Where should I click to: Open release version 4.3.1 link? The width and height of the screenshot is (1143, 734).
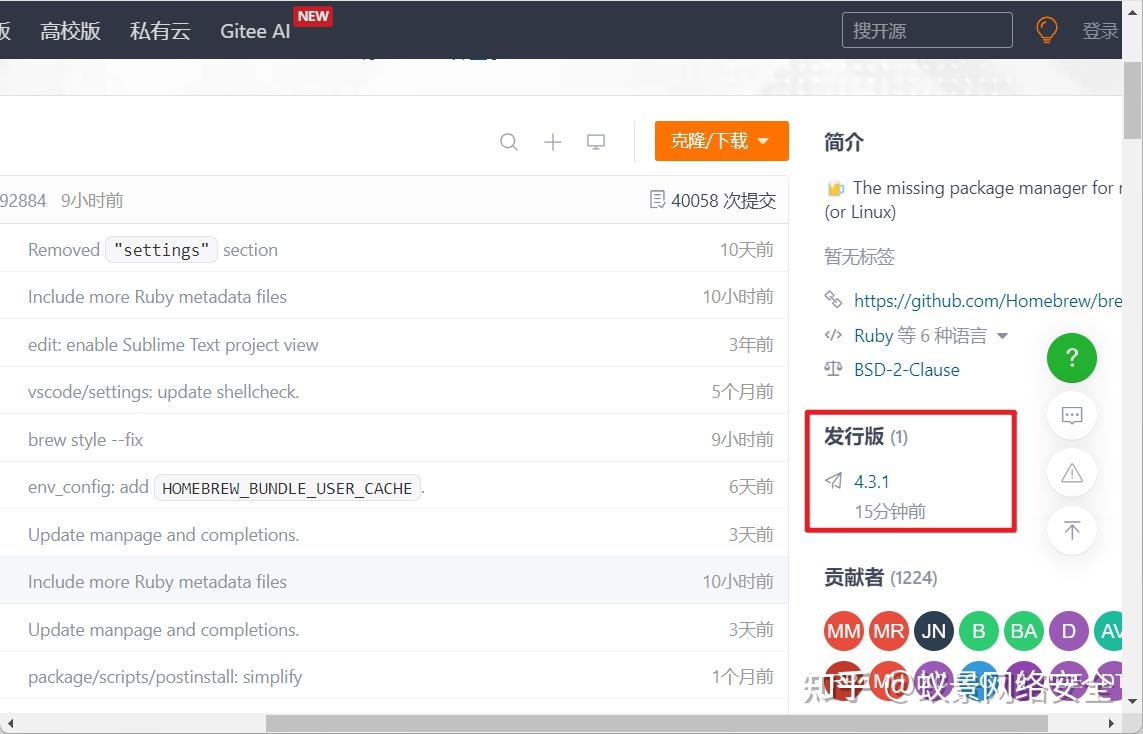click(871, 482)
